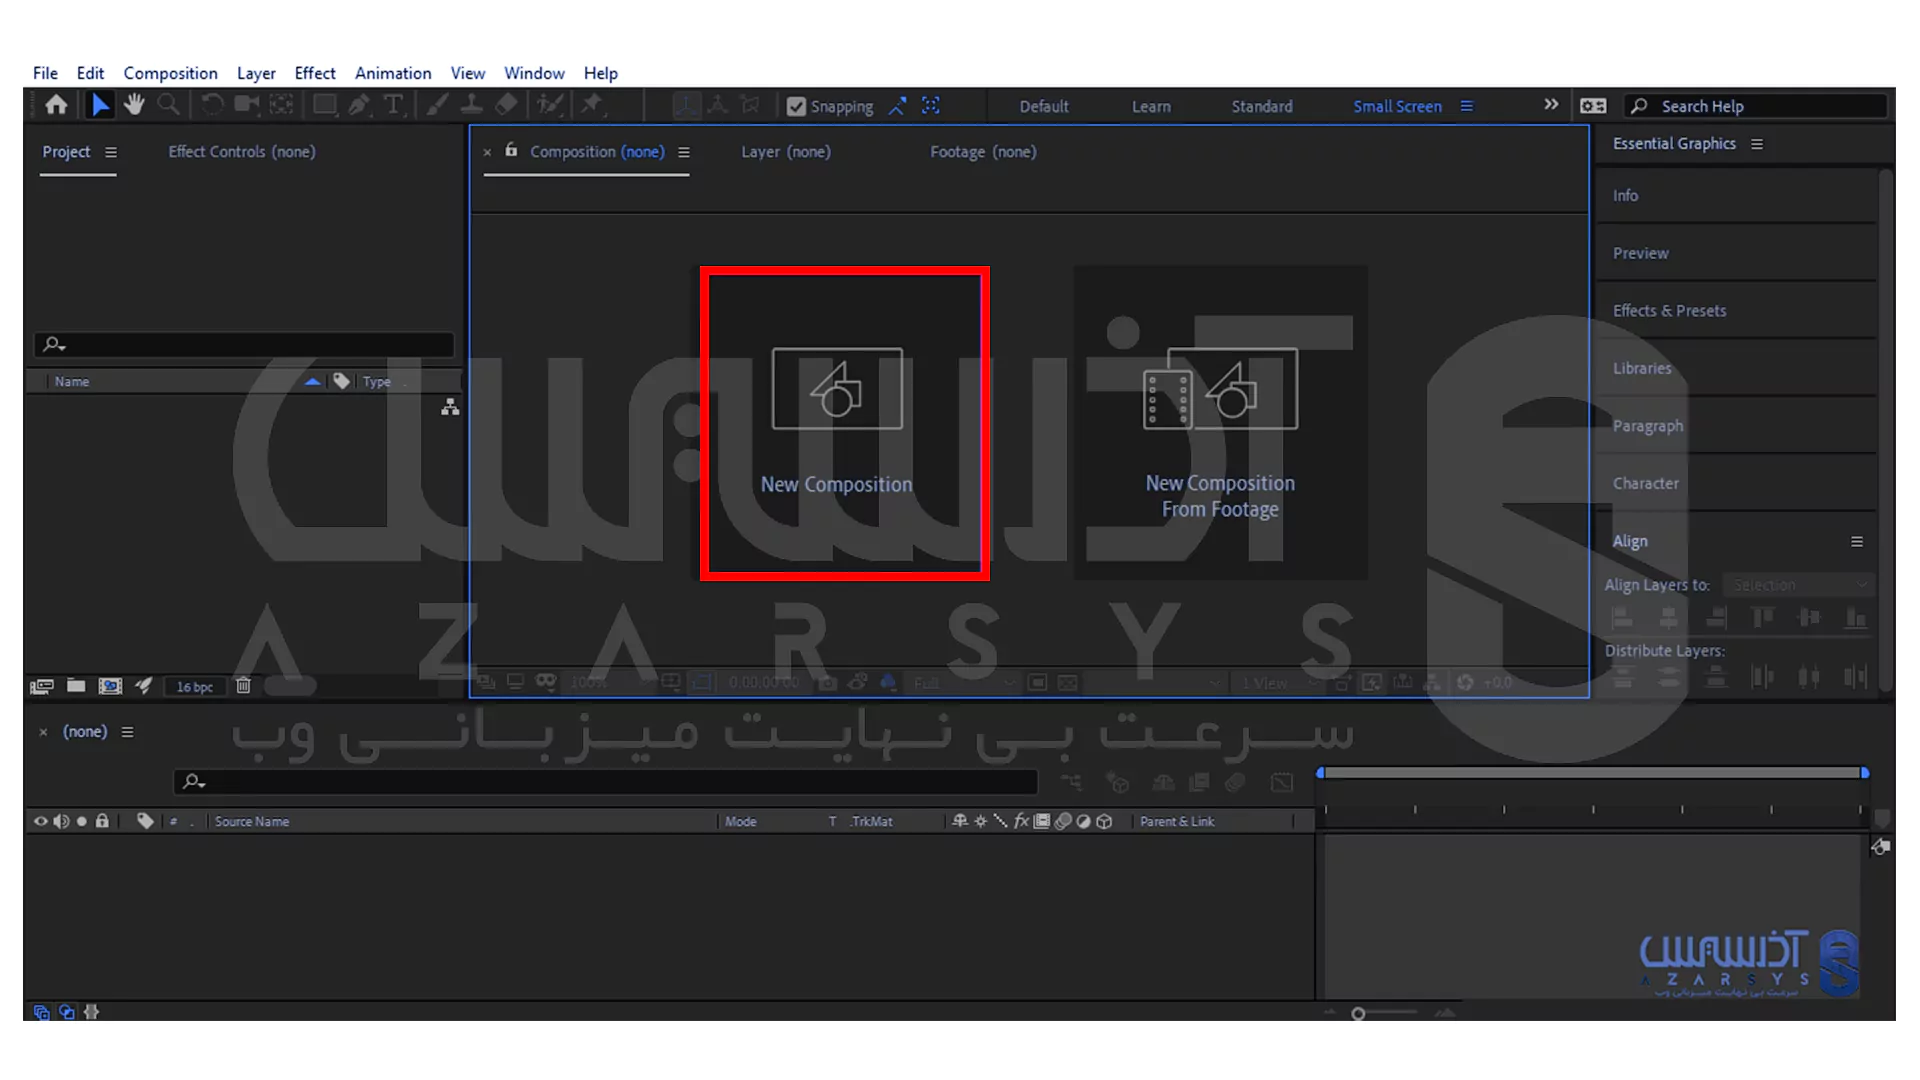The height and width of the screenshot is (1080, 1920).
Task: Delete selected project items with trash icon
Action: [243, 686]
